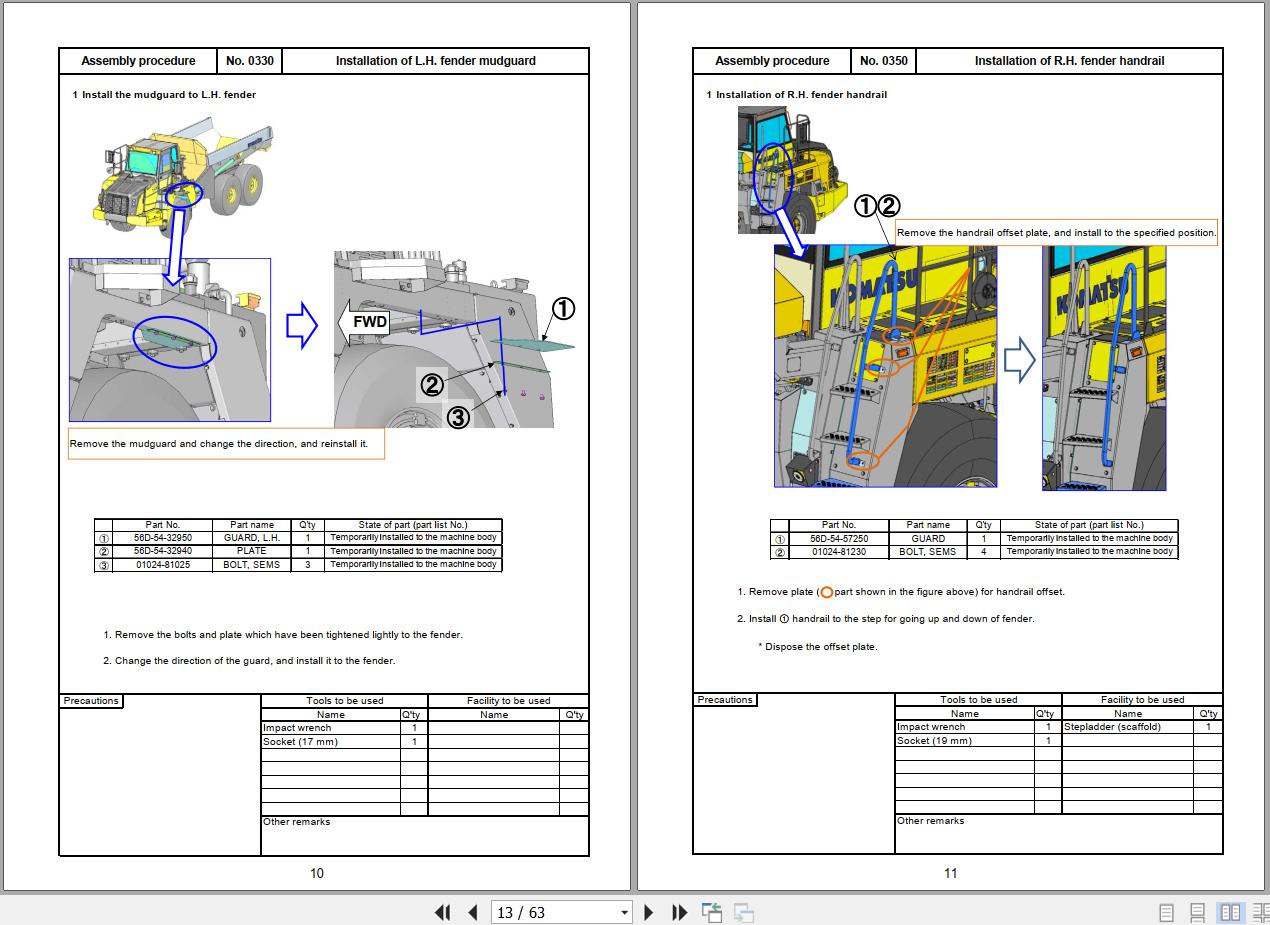Click Other remarks label on page 11

click(930, 821)
